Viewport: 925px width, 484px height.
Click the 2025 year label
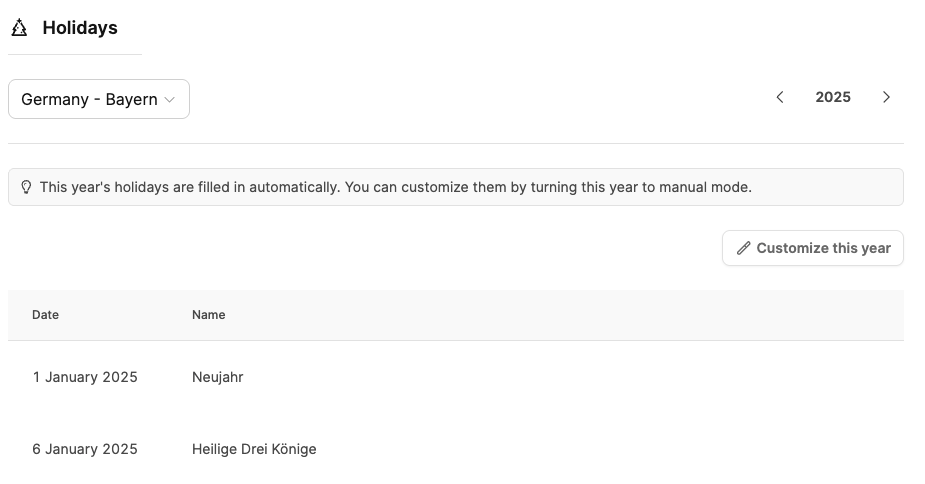pyautogui.click(x=833, y=97)
